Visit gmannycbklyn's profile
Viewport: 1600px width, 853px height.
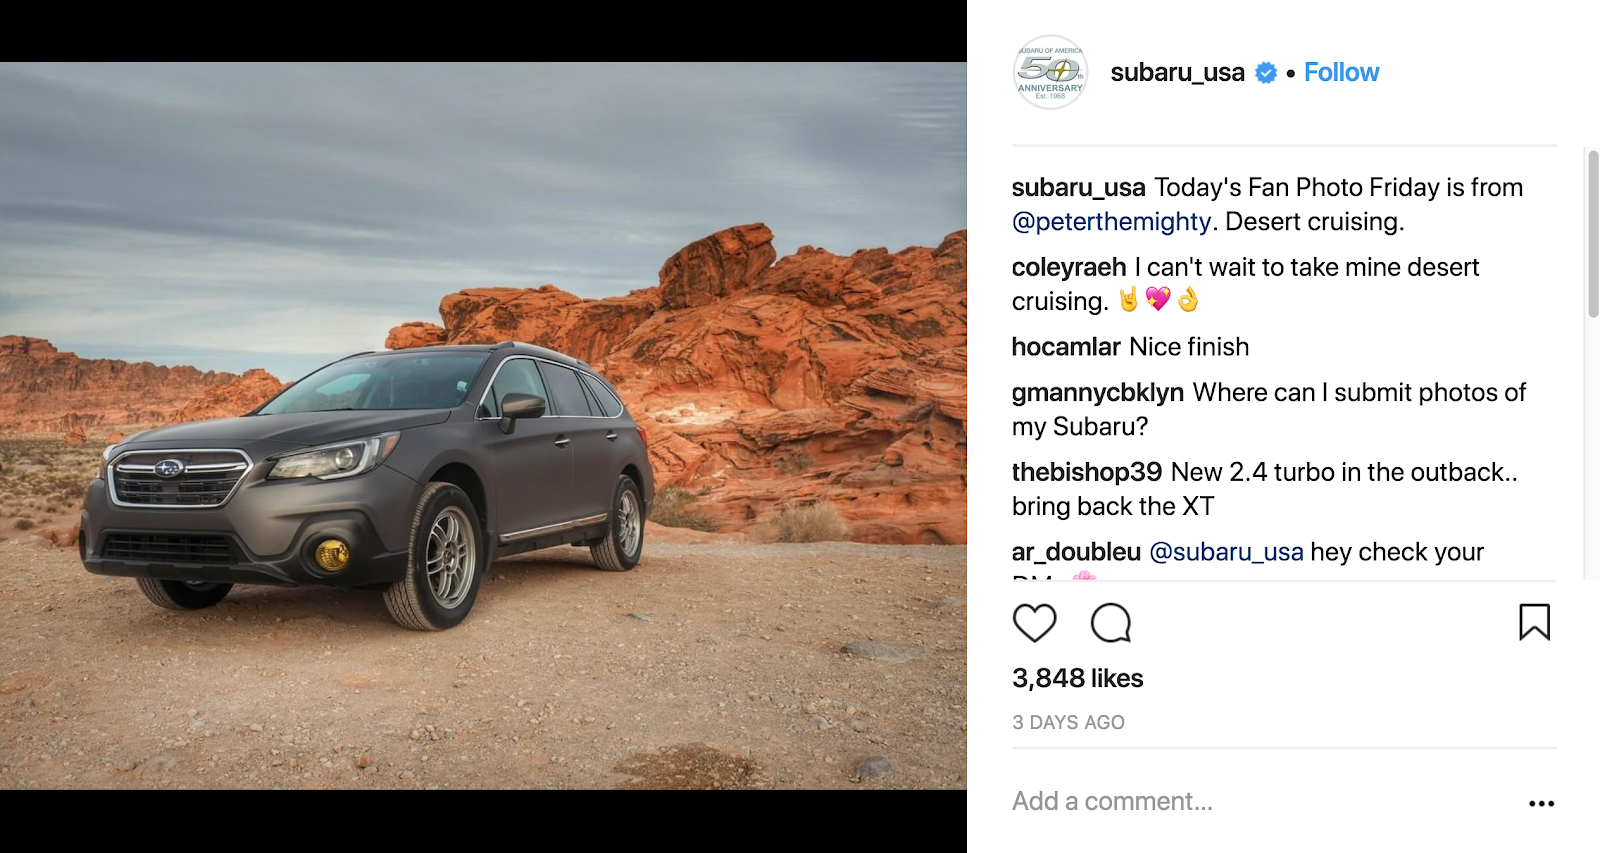point(1098,392)
